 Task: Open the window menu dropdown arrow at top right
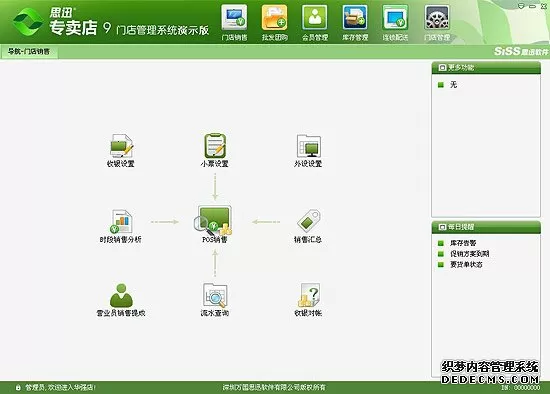click(x=522, y=6)
